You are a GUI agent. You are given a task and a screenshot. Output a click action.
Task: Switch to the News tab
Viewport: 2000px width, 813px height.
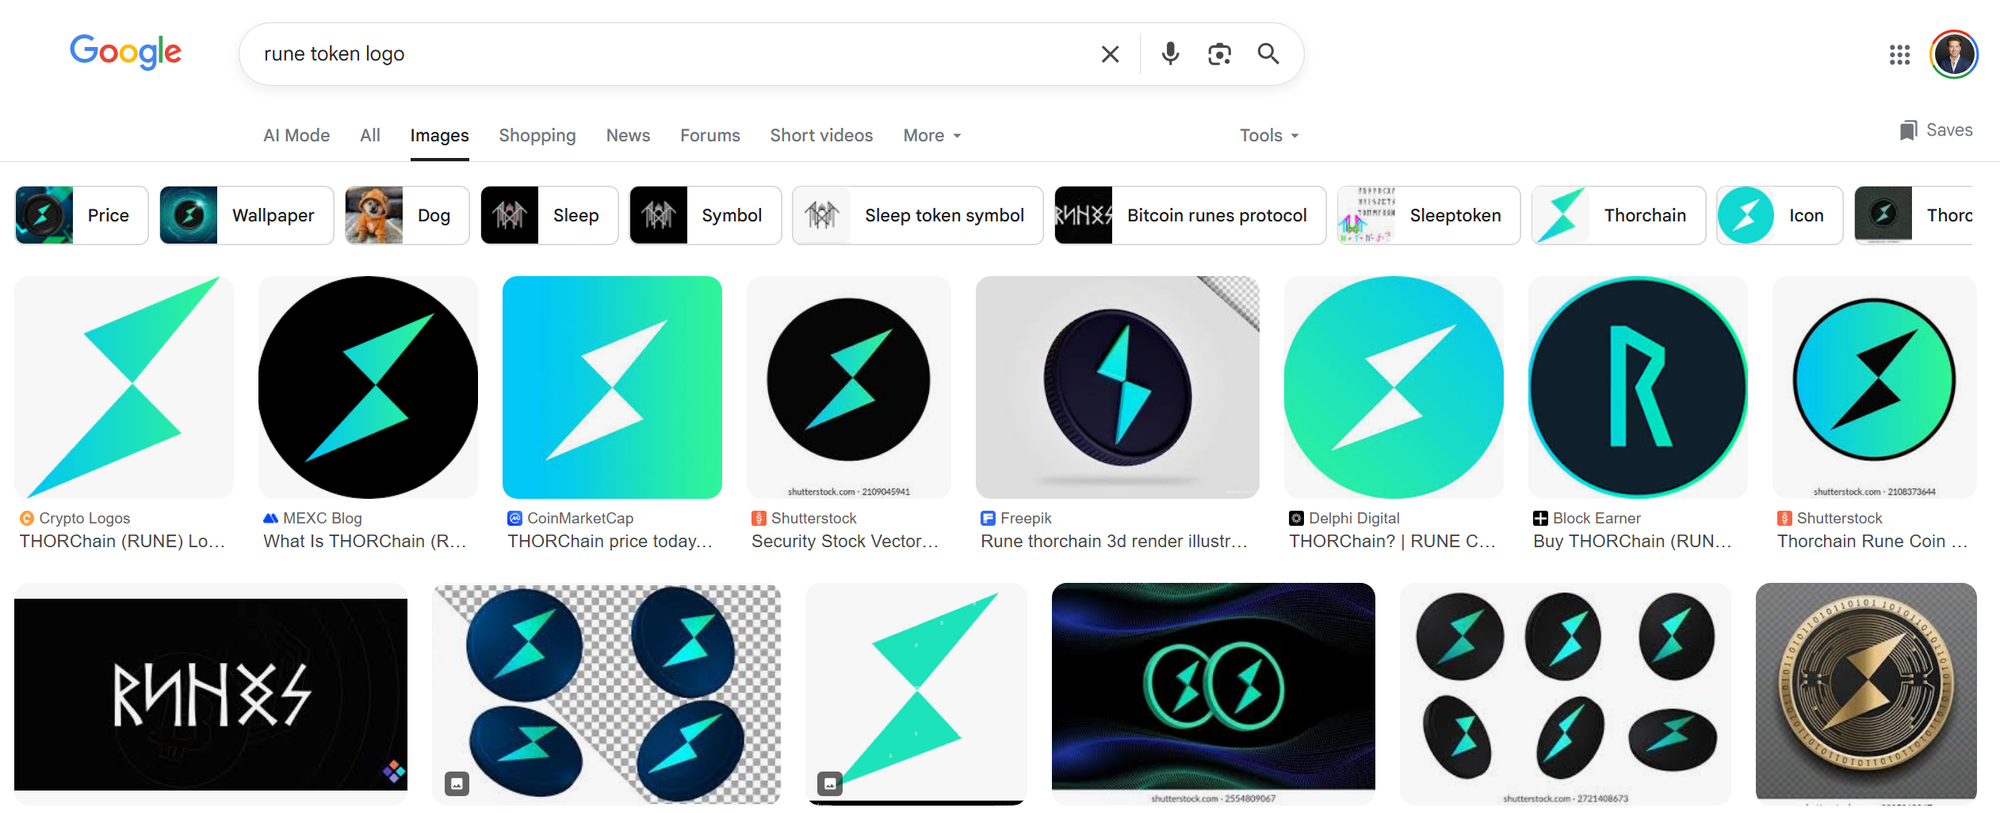[x=628, y=135]
